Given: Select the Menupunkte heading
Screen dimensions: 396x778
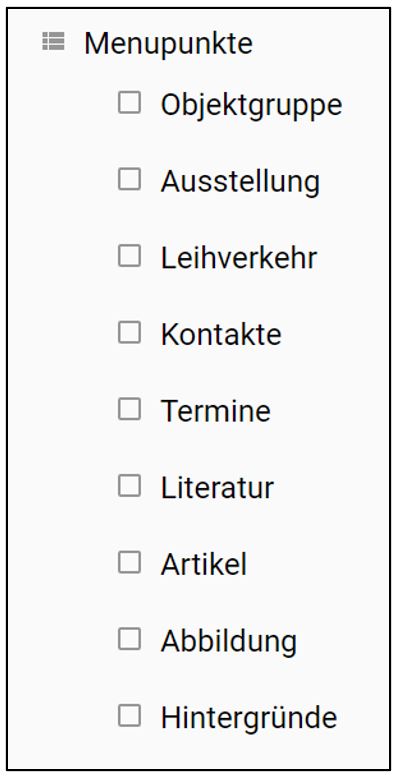Looking at the screenshot, I should [168, 43].
